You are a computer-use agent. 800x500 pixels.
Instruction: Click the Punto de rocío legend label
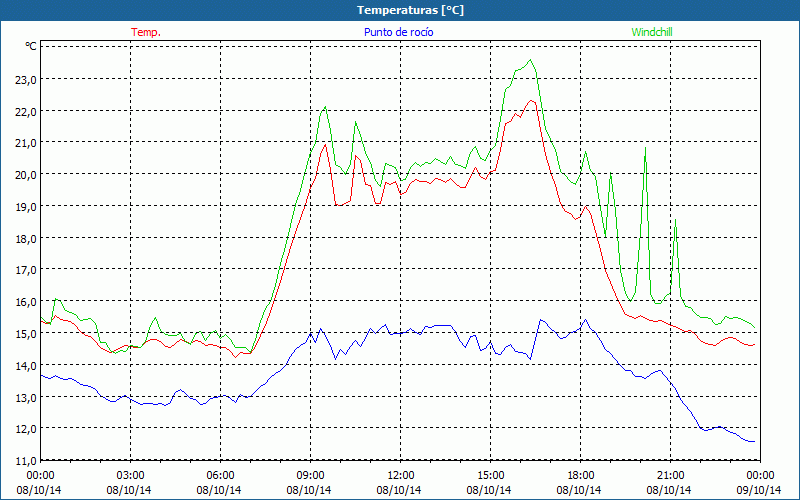[398, 32]
